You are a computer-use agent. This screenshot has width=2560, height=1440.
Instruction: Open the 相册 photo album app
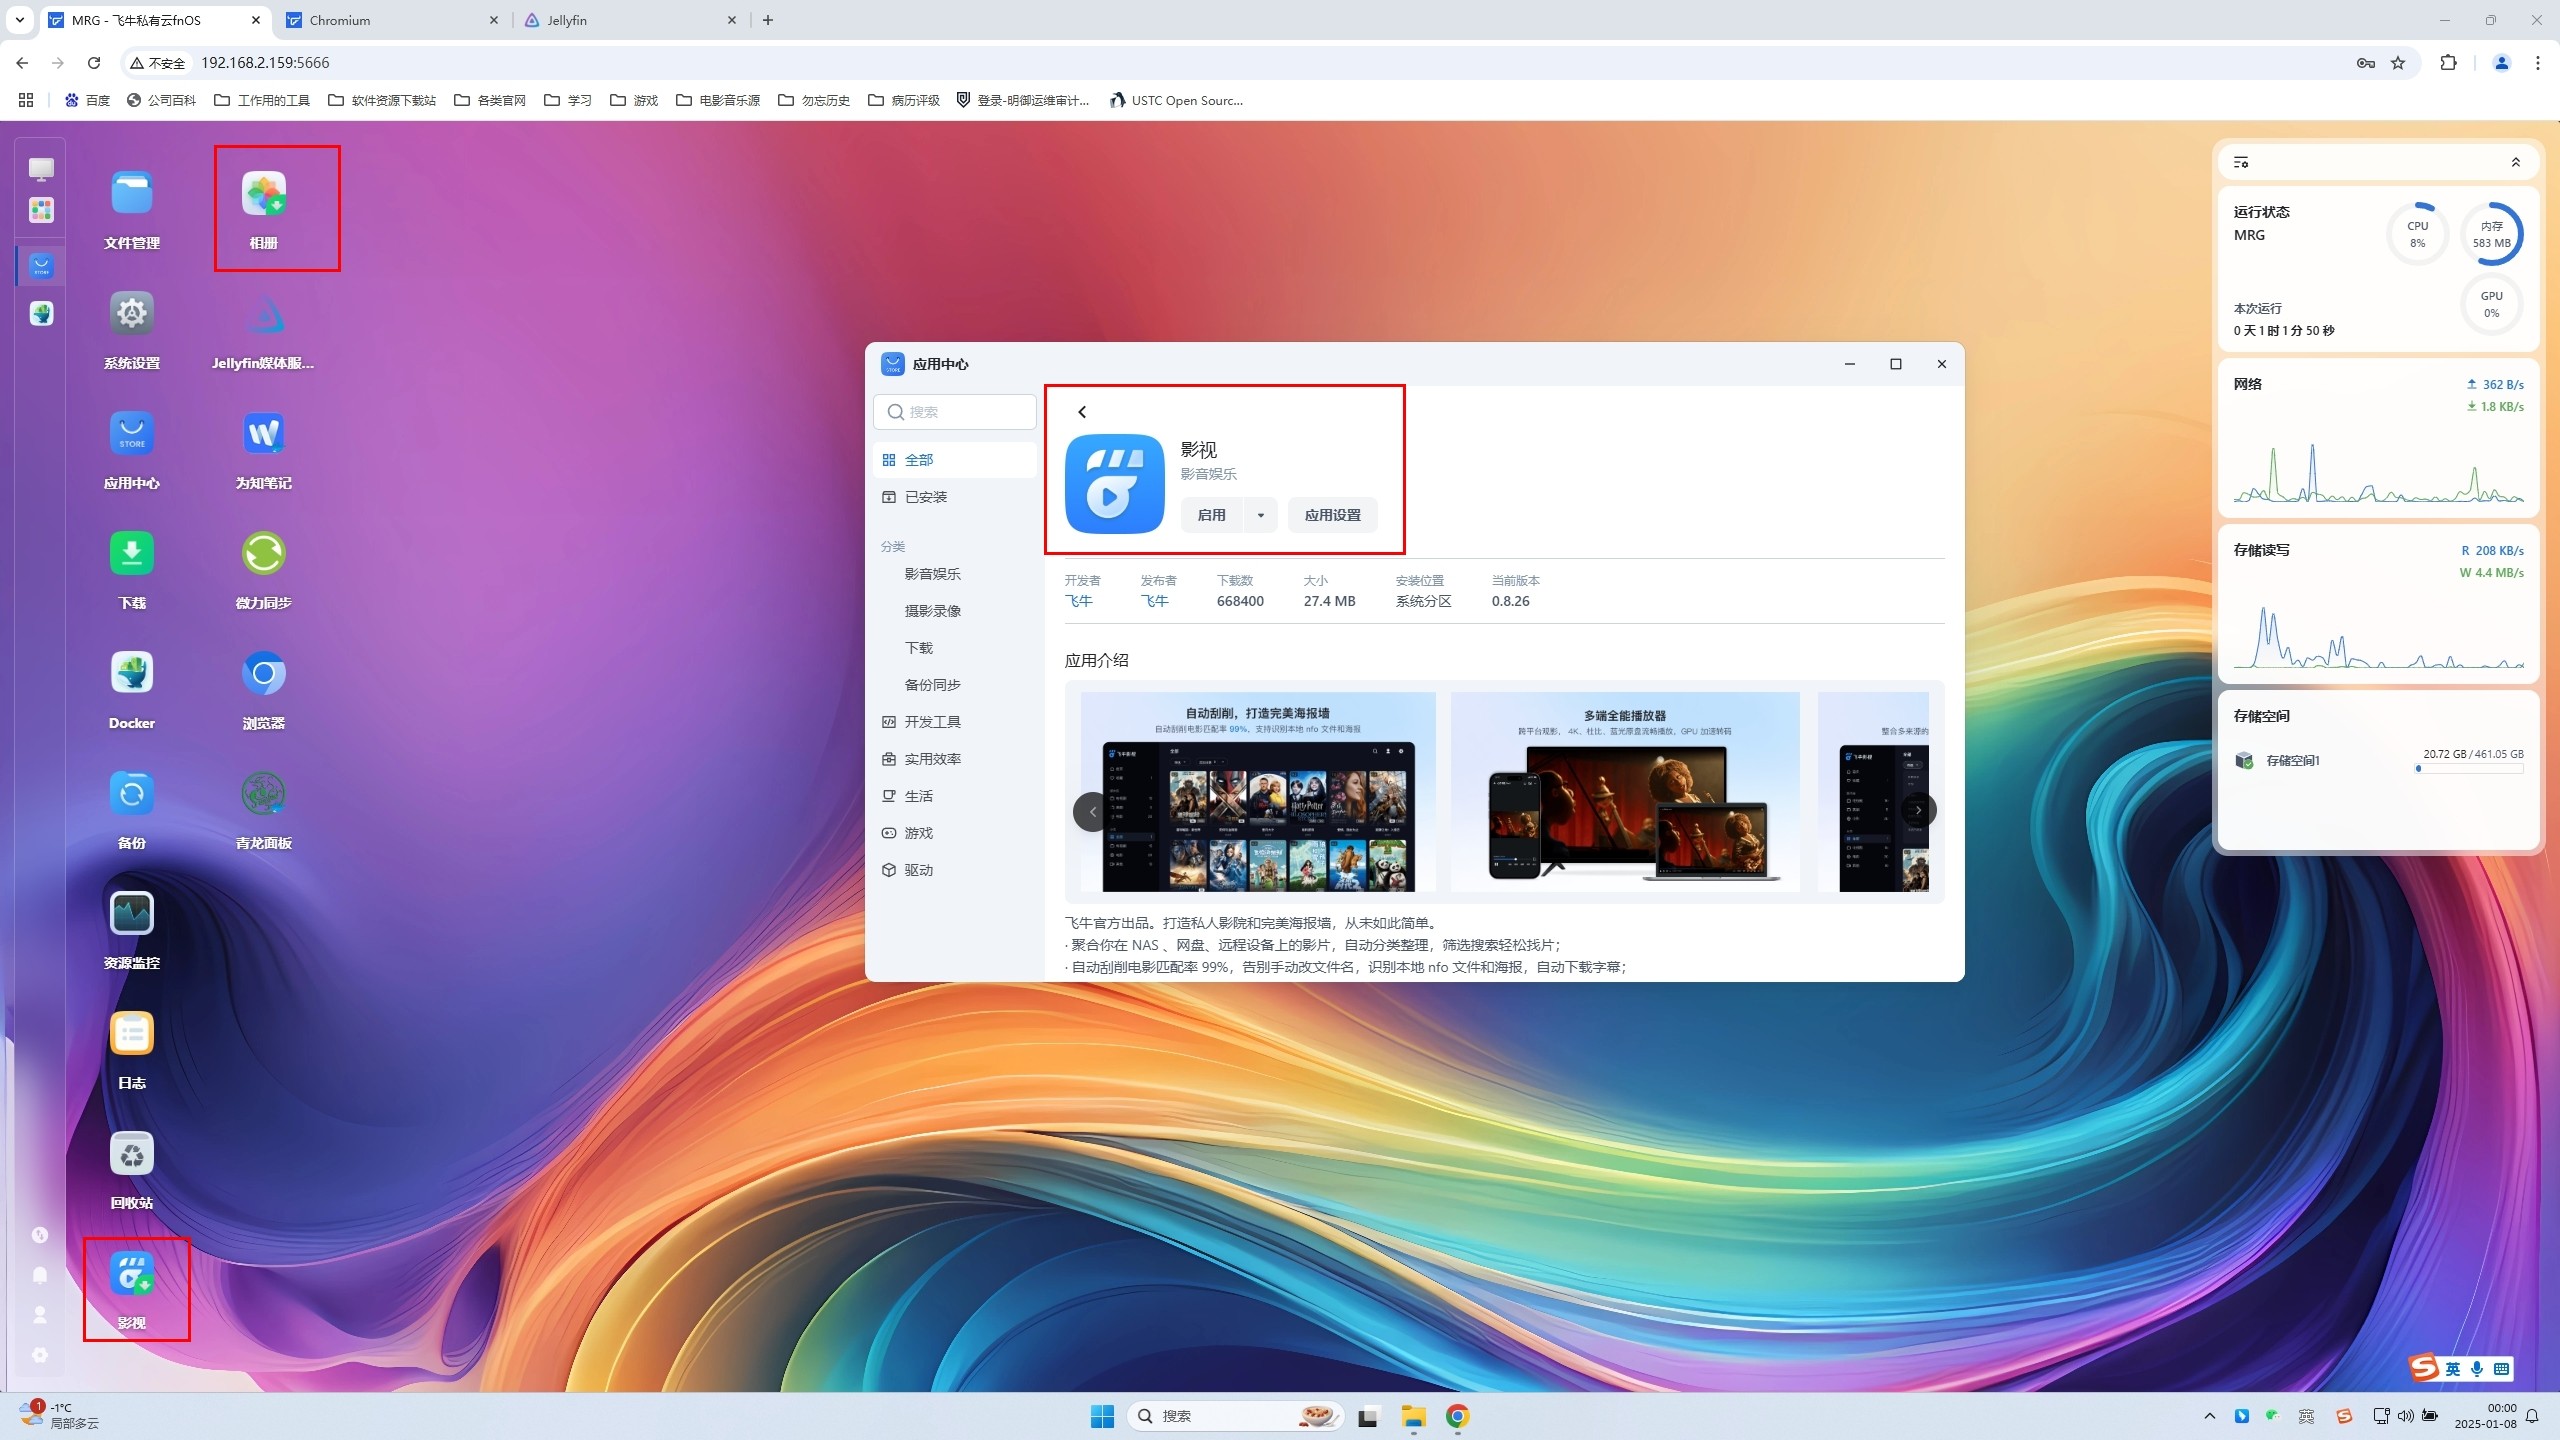(264, 194)
